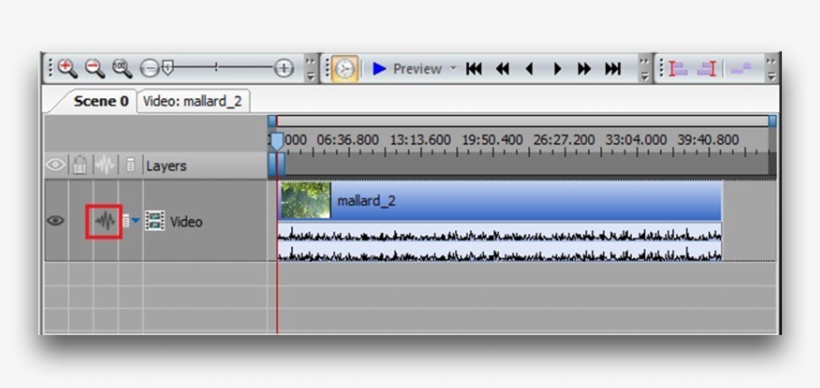820x388 pixels.
Task: Select the Video layer name
Action: (x=186, y=222)
